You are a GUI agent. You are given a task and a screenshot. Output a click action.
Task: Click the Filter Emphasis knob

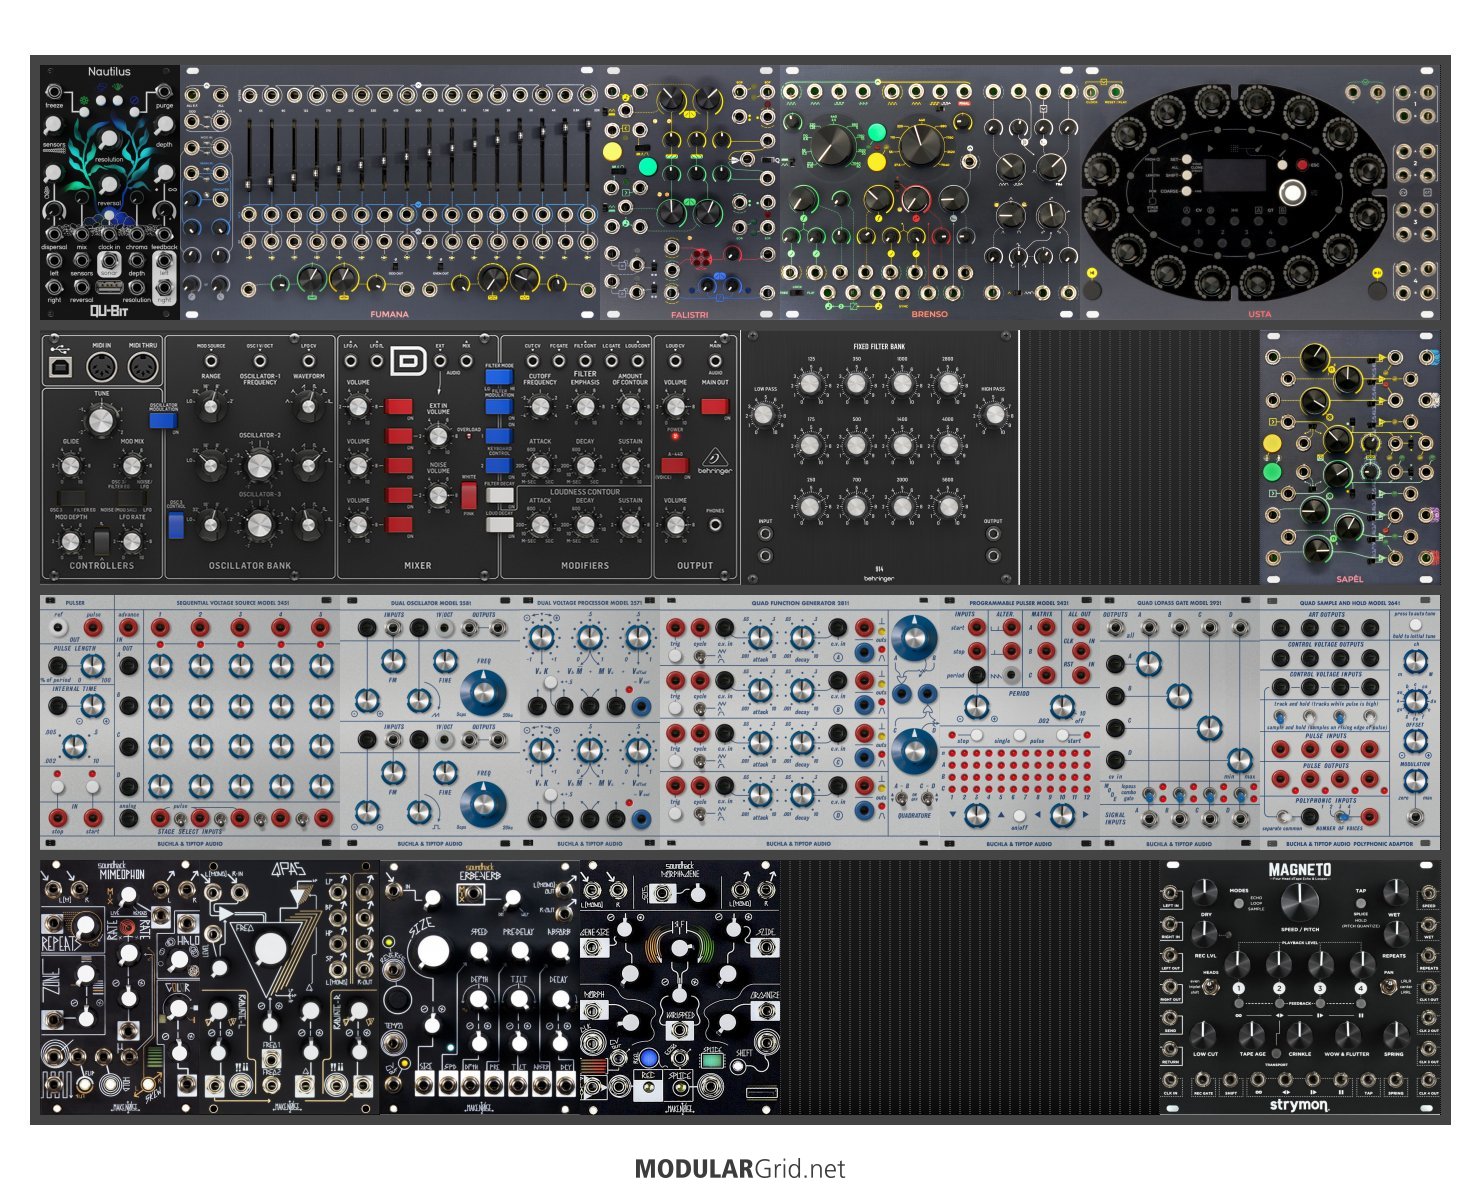tap(586, 406)
